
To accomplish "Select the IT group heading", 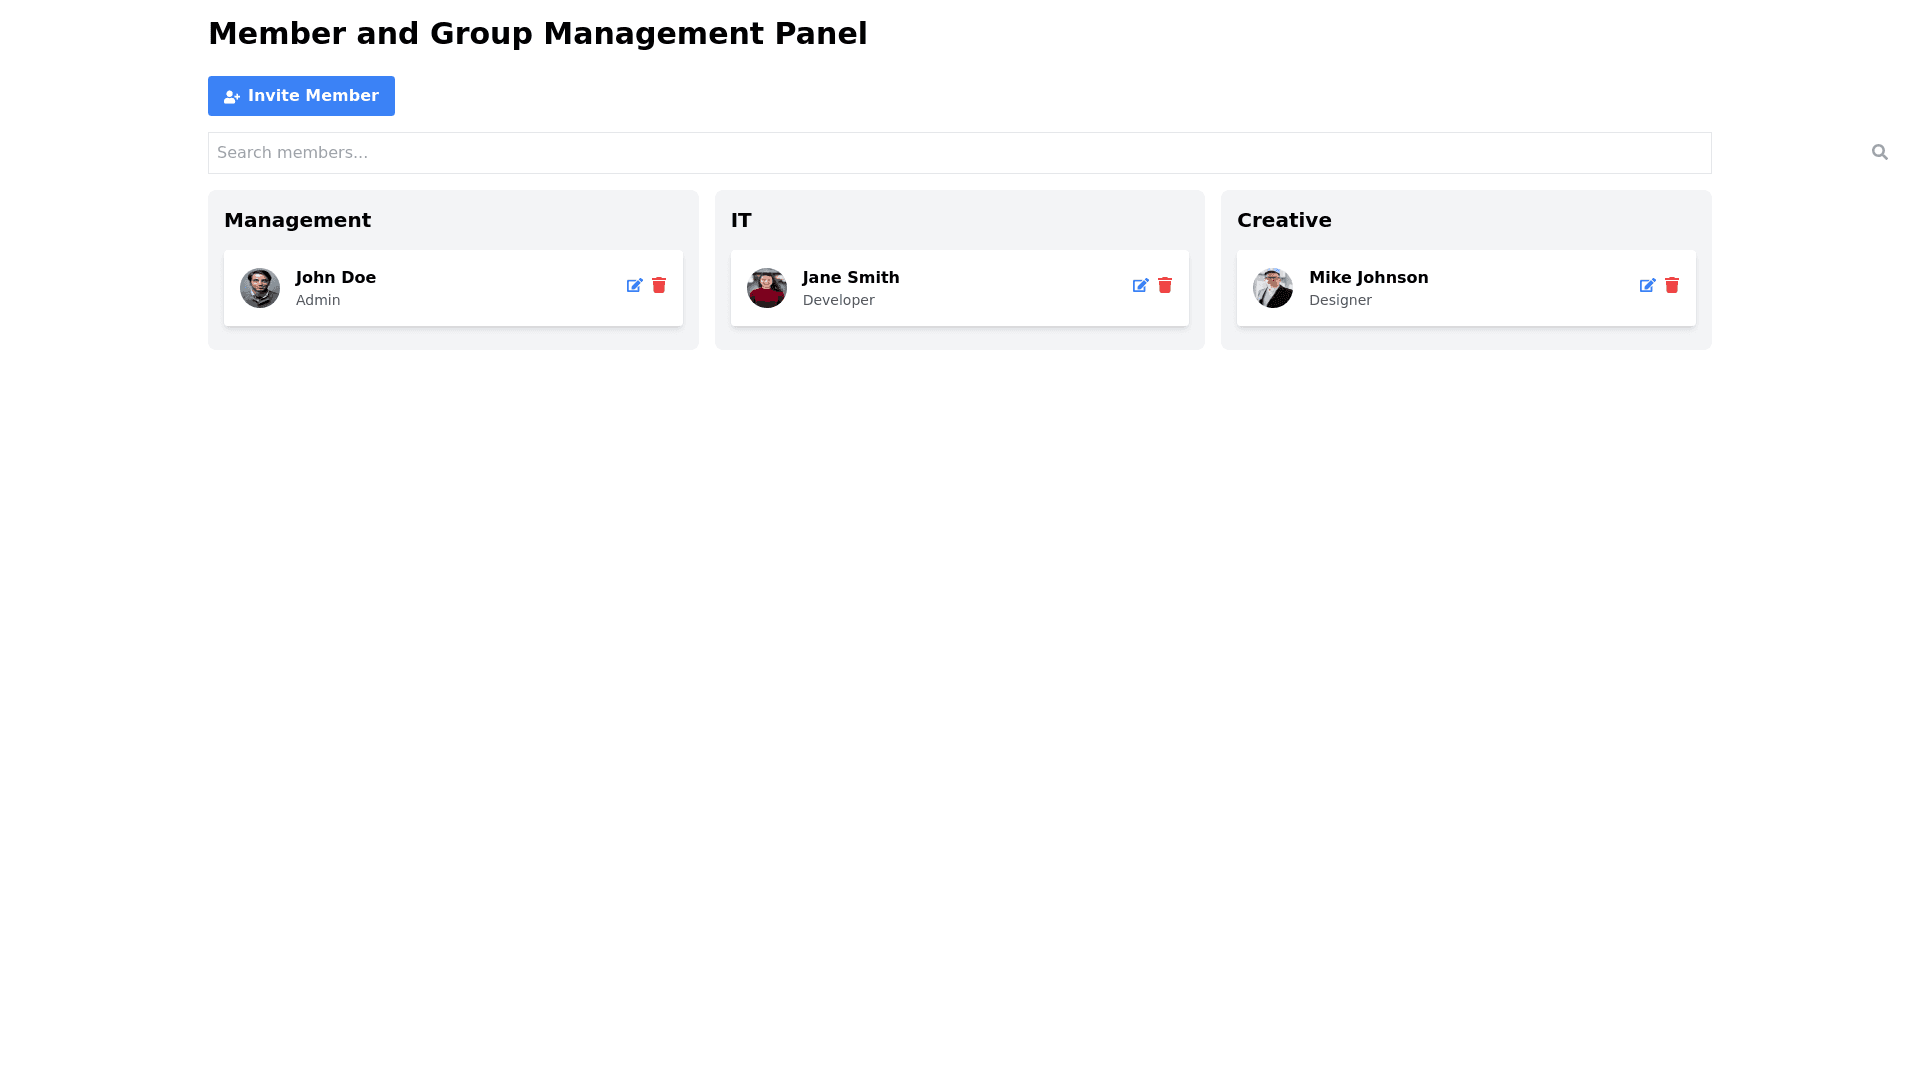I will (x=741, y=220).
